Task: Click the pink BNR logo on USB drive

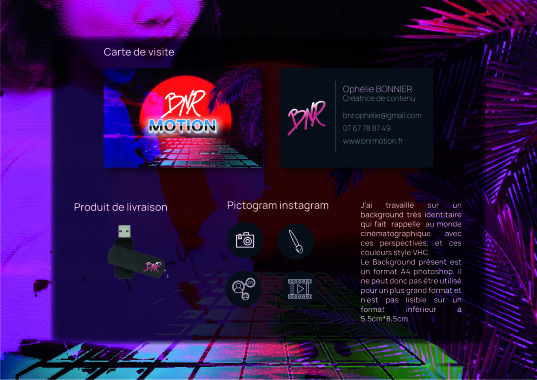Action: tap(152, 266)
